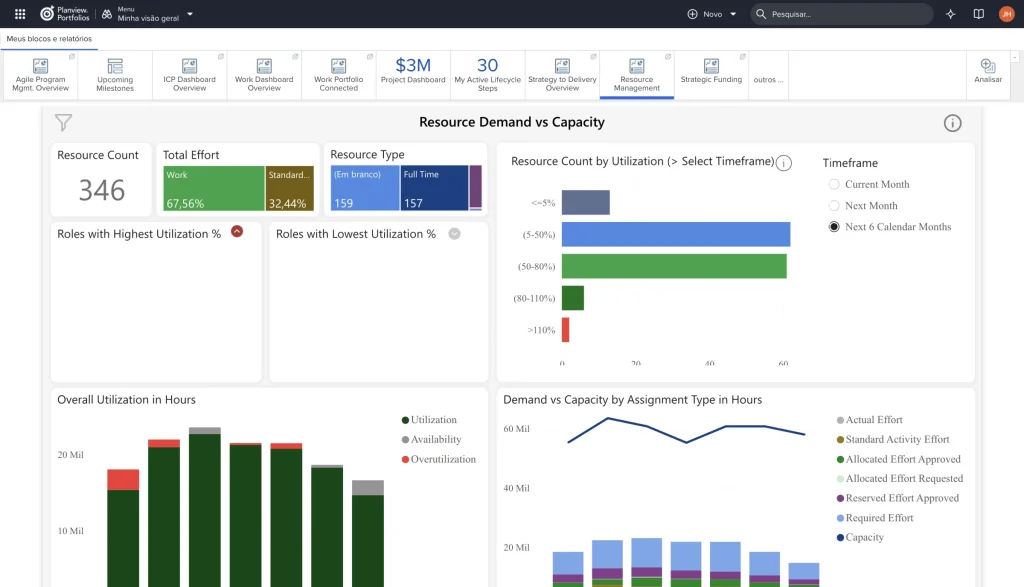Click the Planview Portfolios logo
1024x587 pixels.
click(65, 14)
